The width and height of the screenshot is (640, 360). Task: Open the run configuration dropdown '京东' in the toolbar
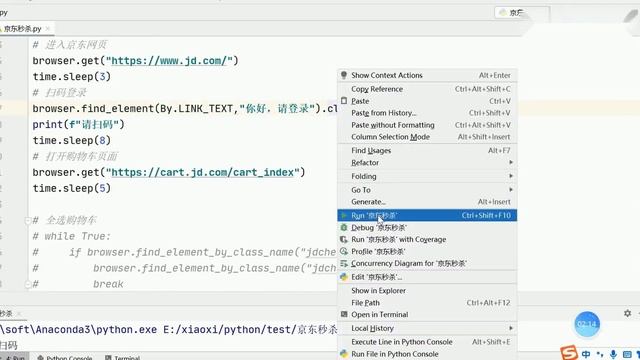[522, 13]
